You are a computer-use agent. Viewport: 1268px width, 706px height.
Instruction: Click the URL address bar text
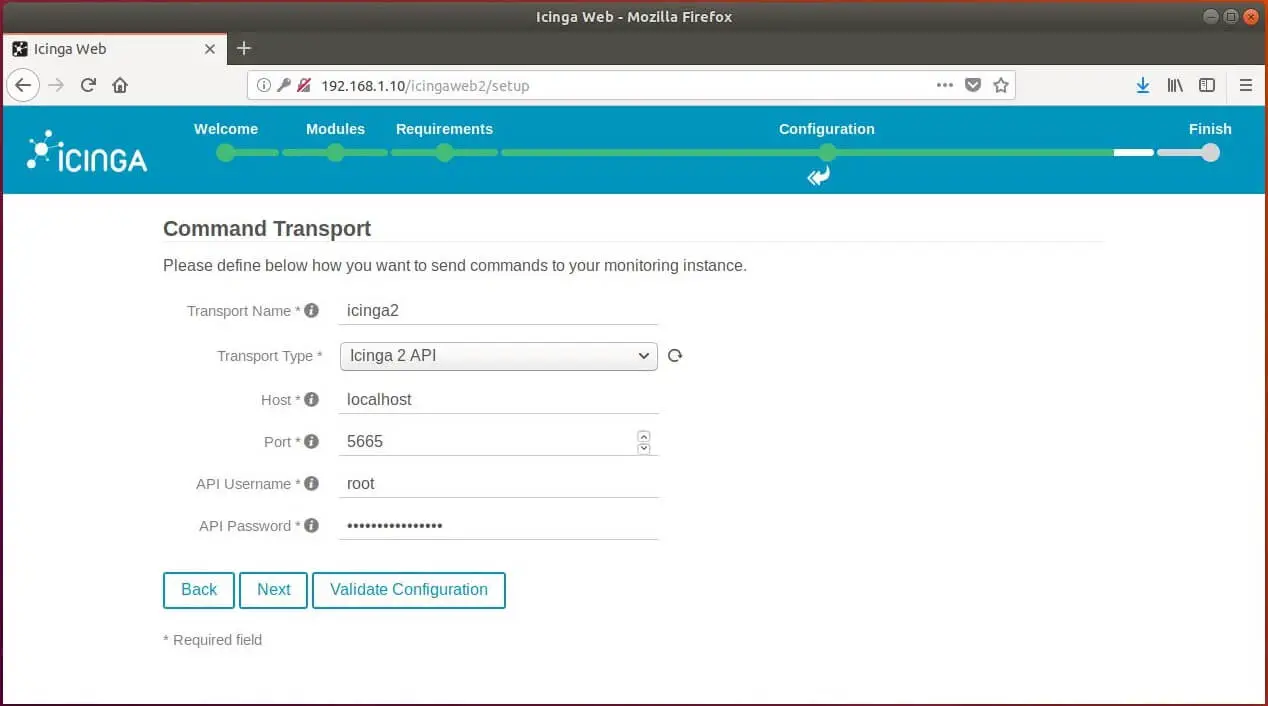coord(425,86)
